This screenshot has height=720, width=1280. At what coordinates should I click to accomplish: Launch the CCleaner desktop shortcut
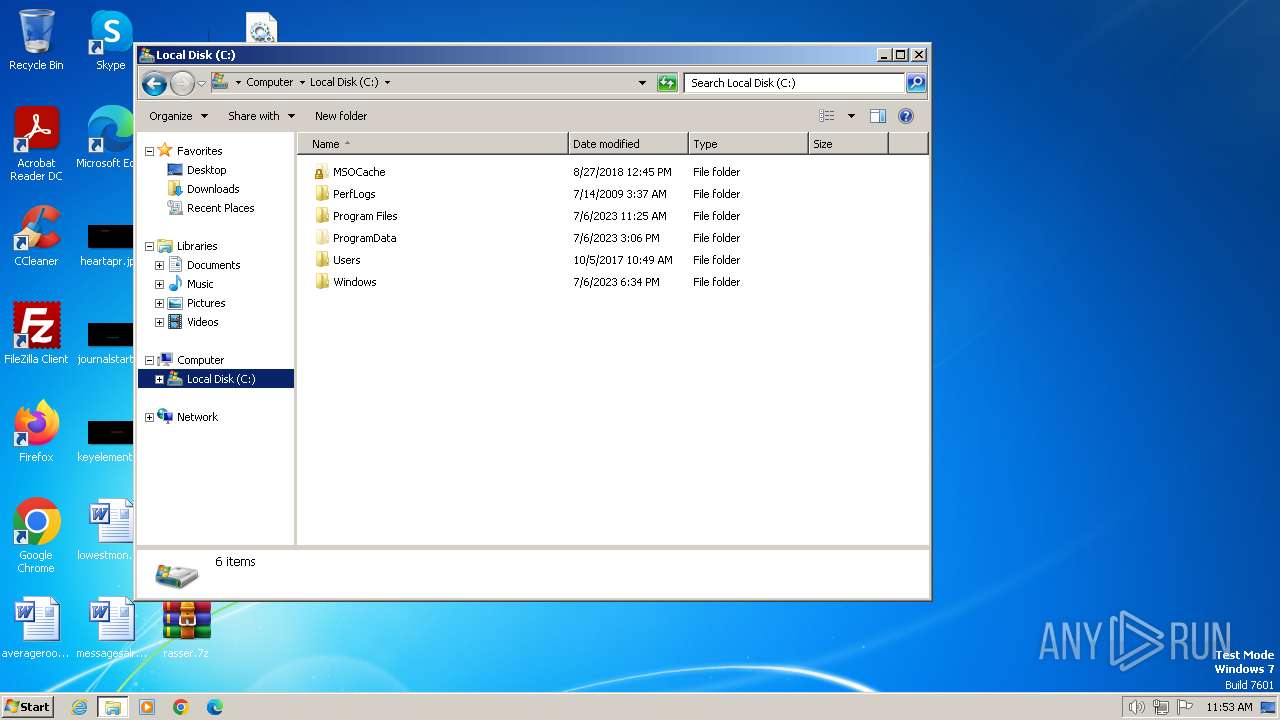(x=36, y=236)
